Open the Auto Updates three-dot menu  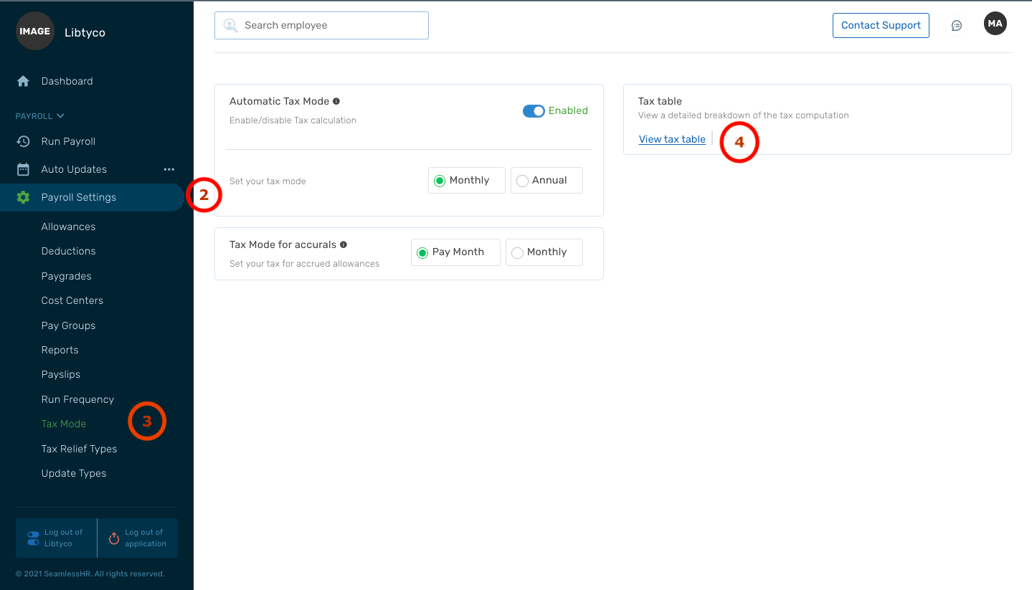click(x=169, y=169)
